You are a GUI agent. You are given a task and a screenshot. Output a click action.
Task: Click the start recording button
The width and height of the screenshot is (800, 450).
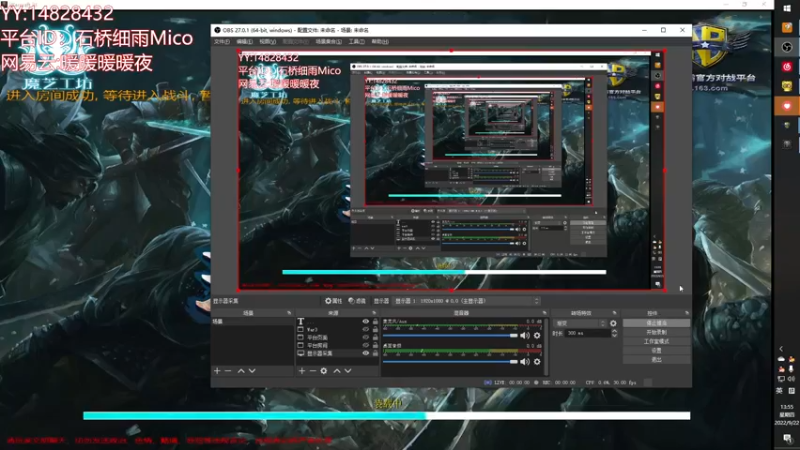656,332
